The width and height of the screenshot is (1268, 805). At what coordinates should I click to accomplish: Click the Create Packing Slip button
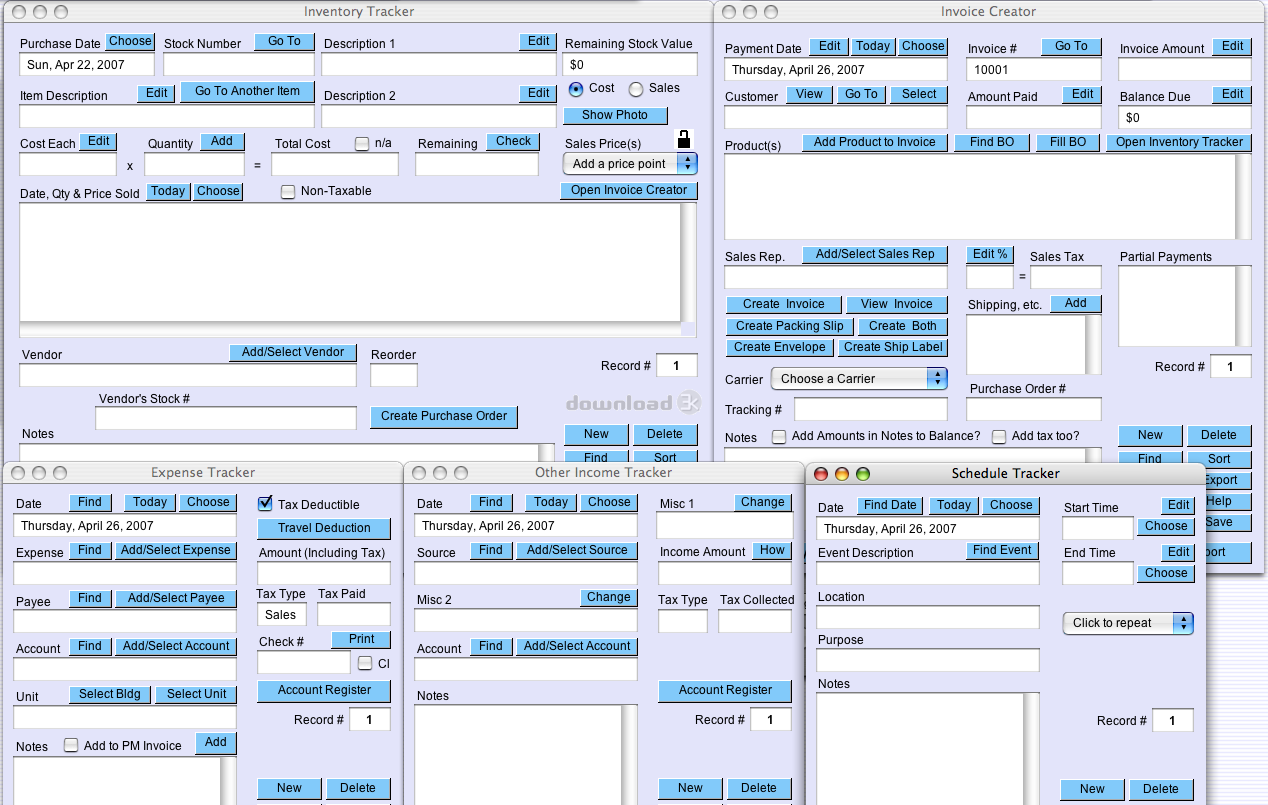tap(789, 326)
